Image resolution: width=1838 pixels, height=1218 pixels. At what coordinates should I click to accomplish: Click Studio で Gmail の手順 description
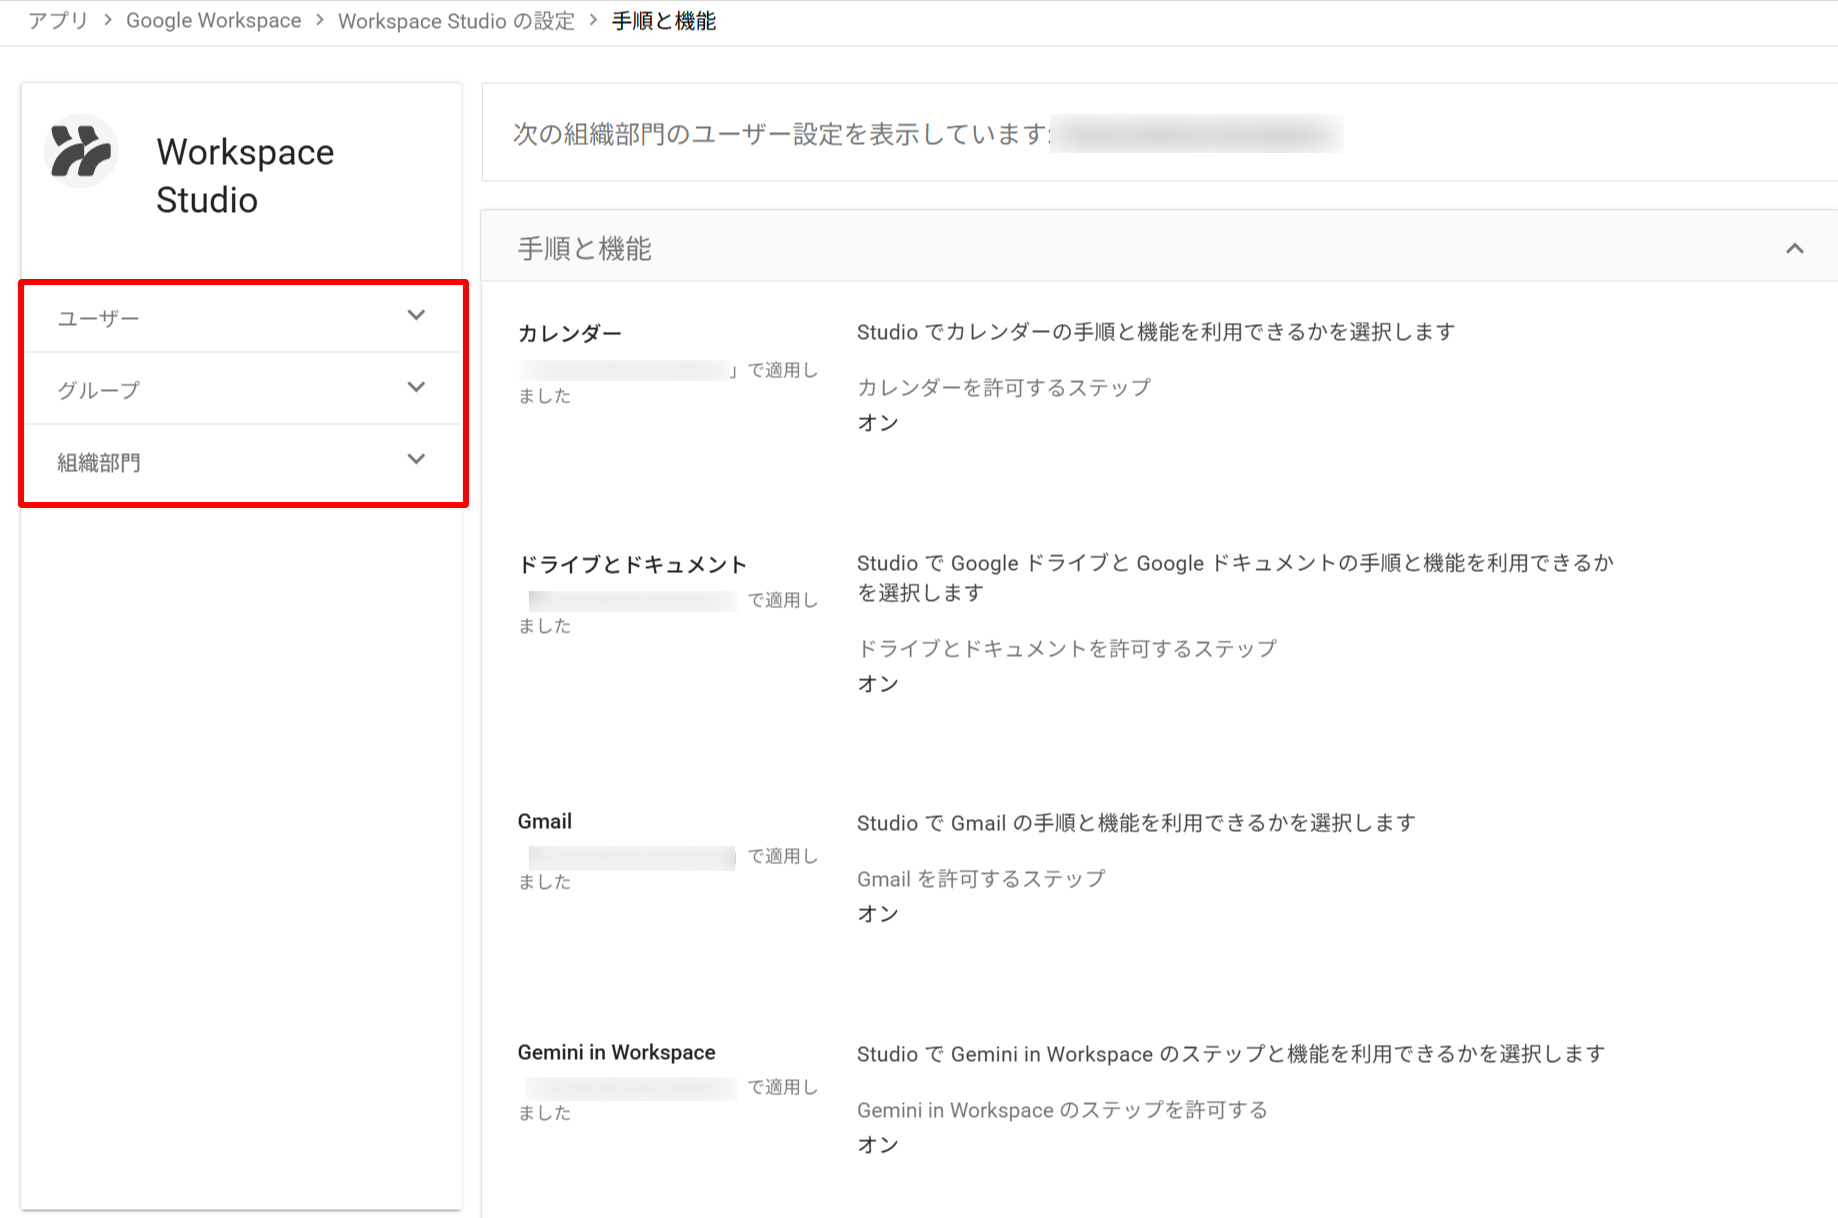click(1136, 823)
